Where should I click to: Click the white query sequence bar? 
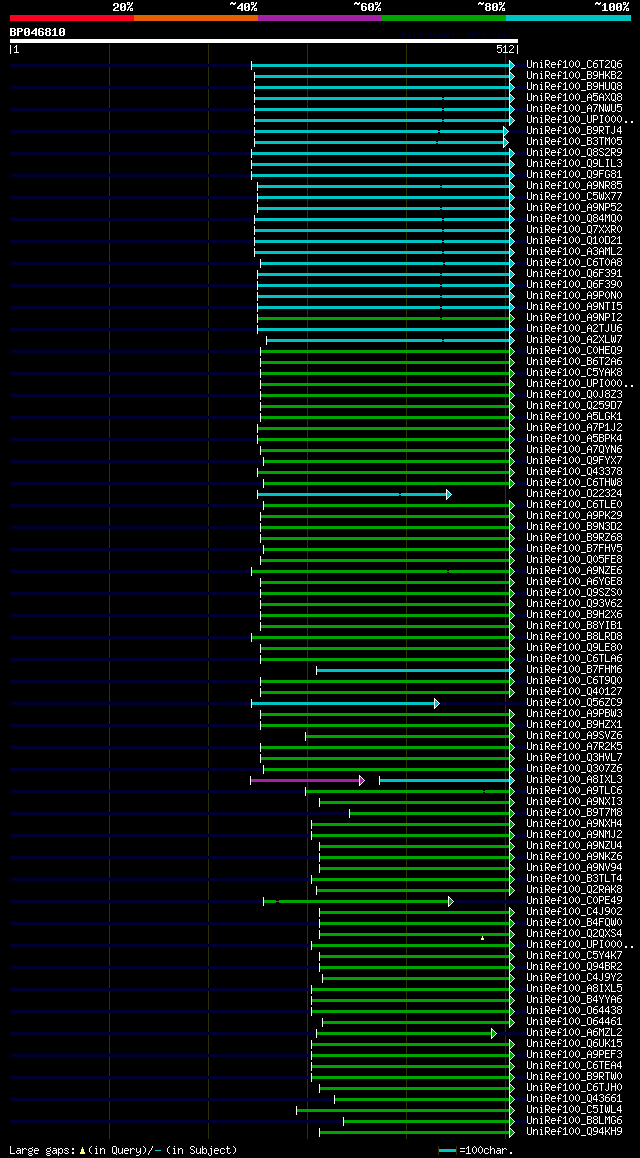coord(264,41)
